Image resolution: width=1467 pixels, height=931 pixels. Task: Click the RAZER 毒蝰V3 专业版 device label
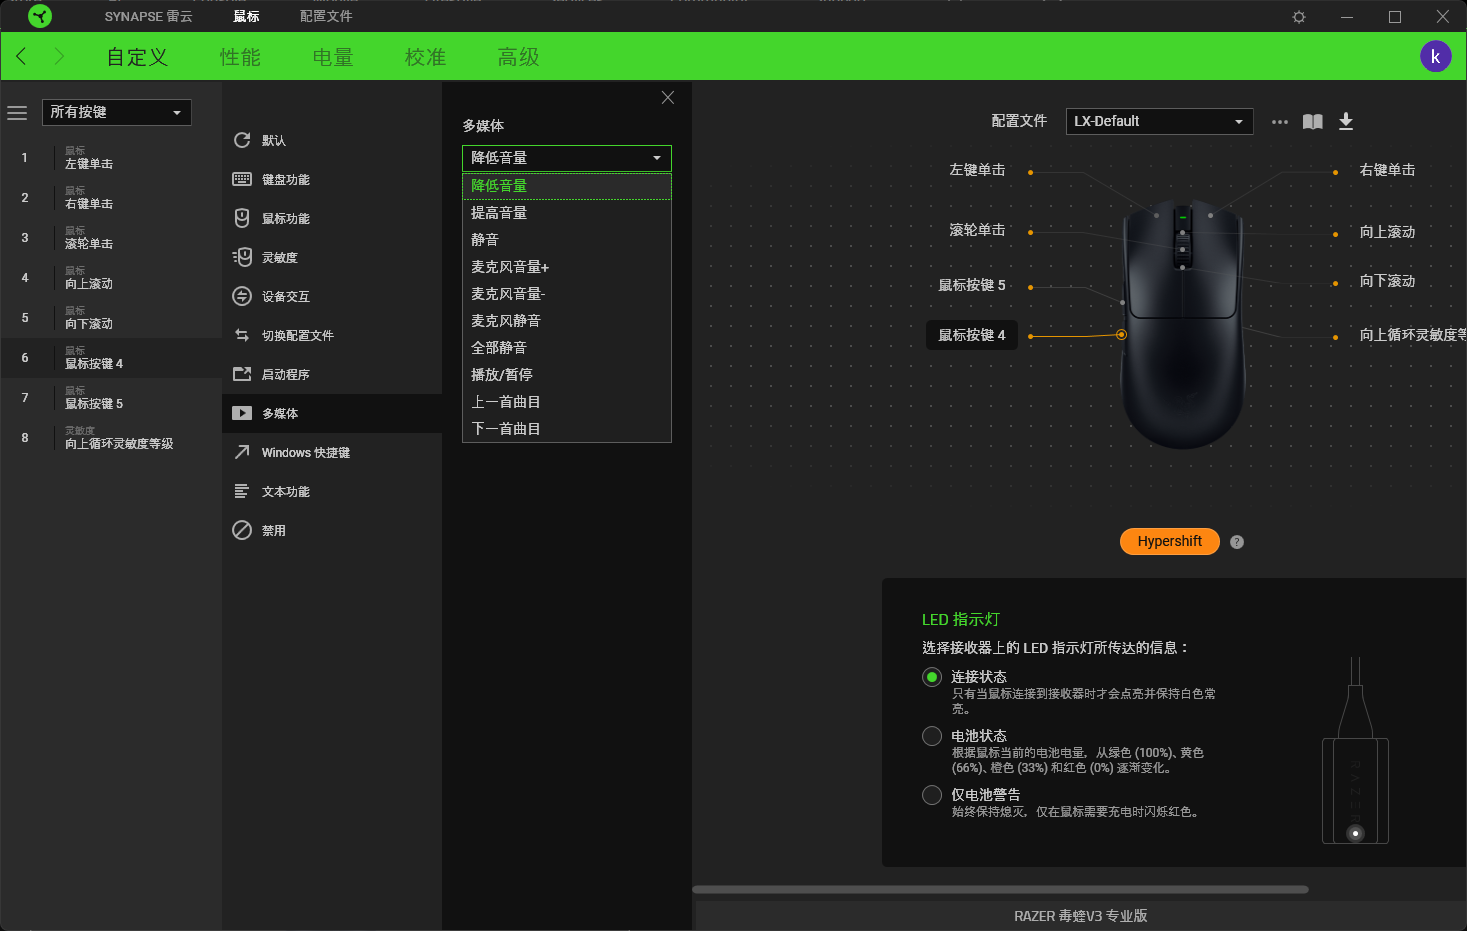pyautogui.click(x=1080, y=916)
